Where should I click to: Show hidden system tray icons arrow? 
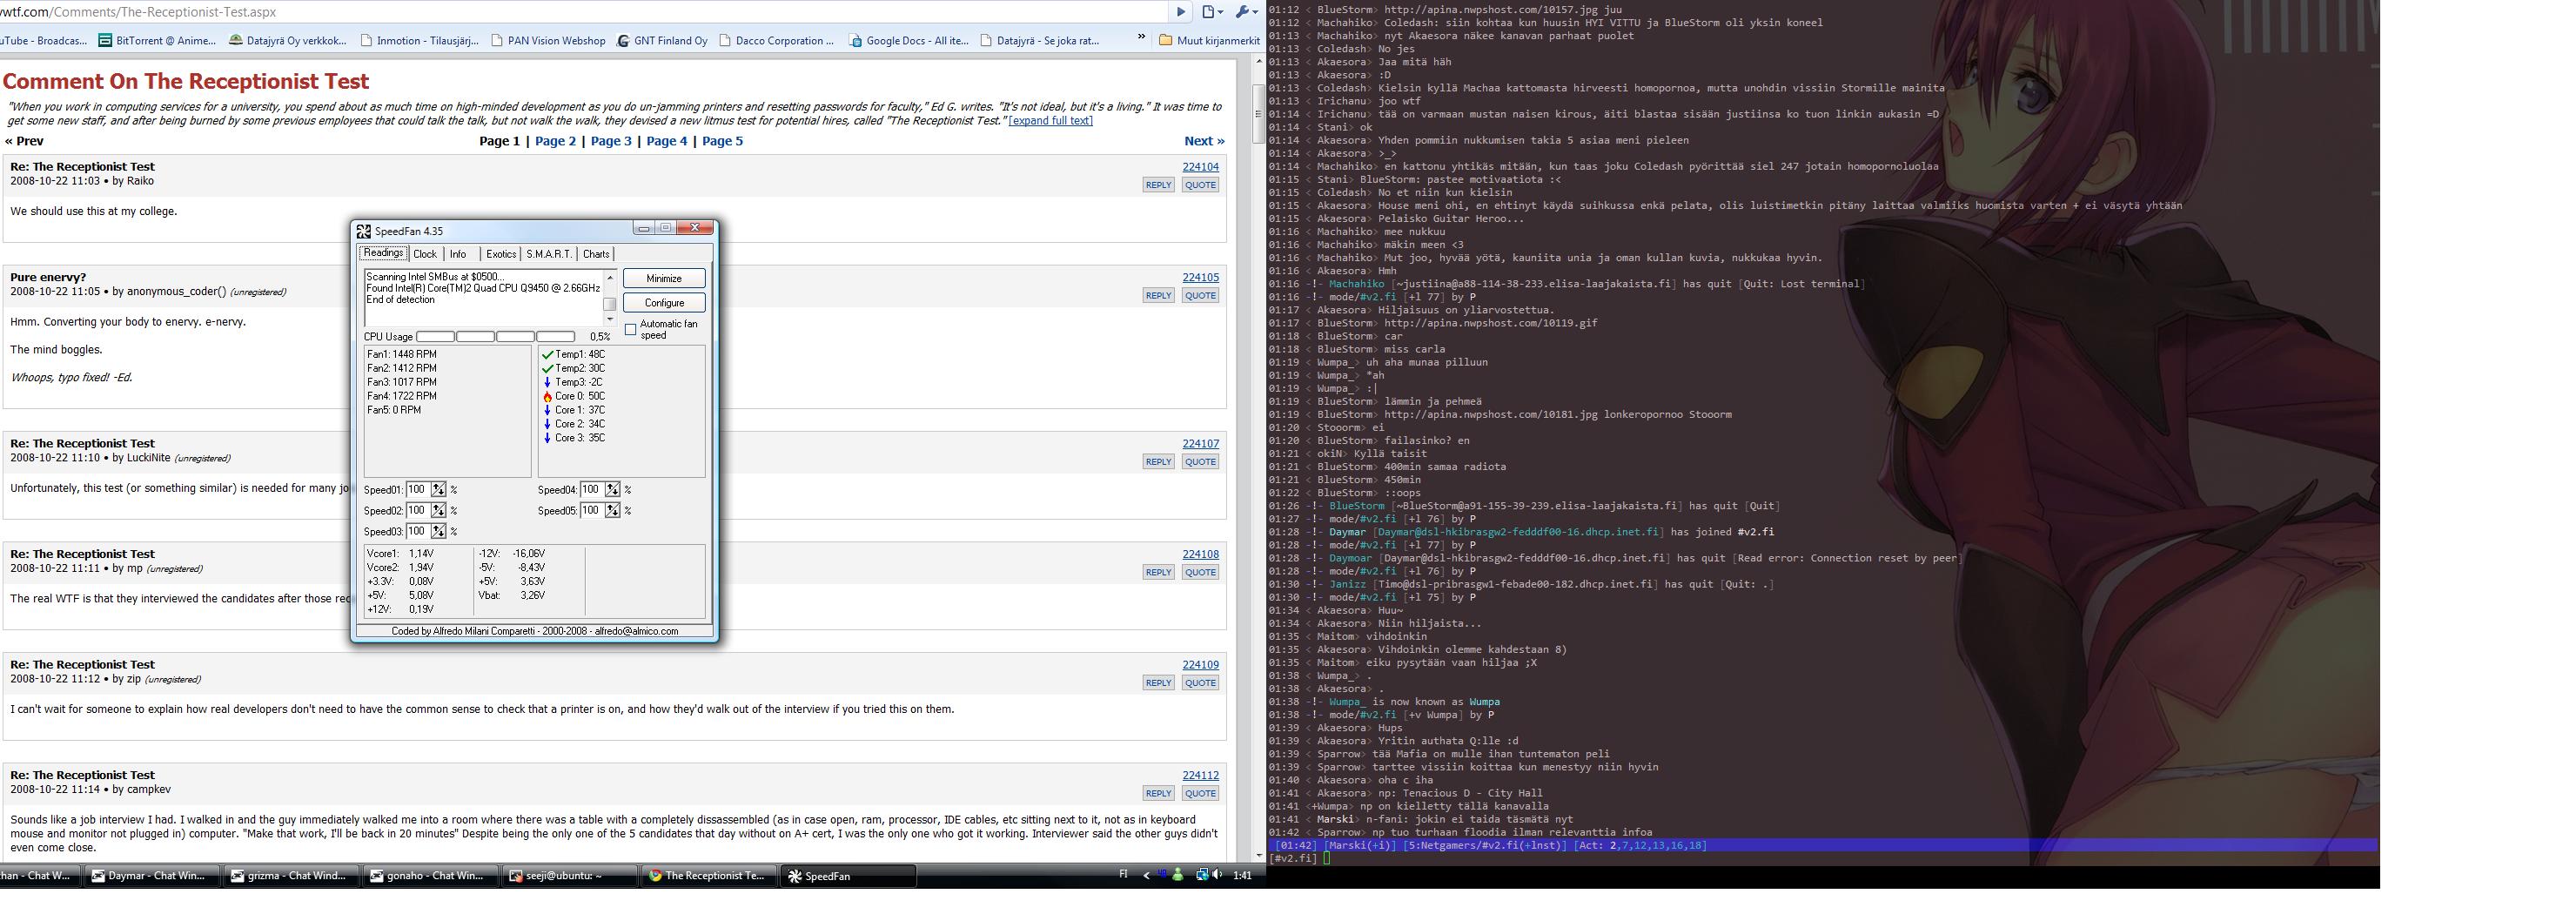pyautogui.click(x=1146, y=876)
